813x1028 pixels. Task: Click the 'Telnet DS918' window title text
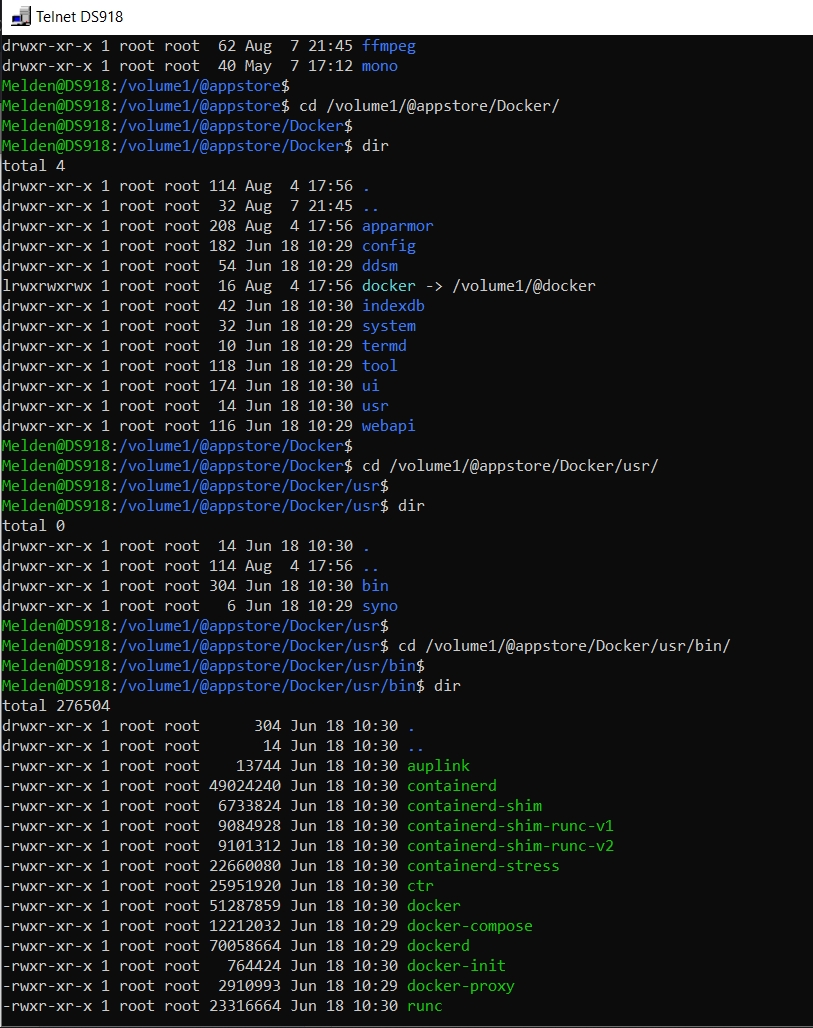coord(79,17)
